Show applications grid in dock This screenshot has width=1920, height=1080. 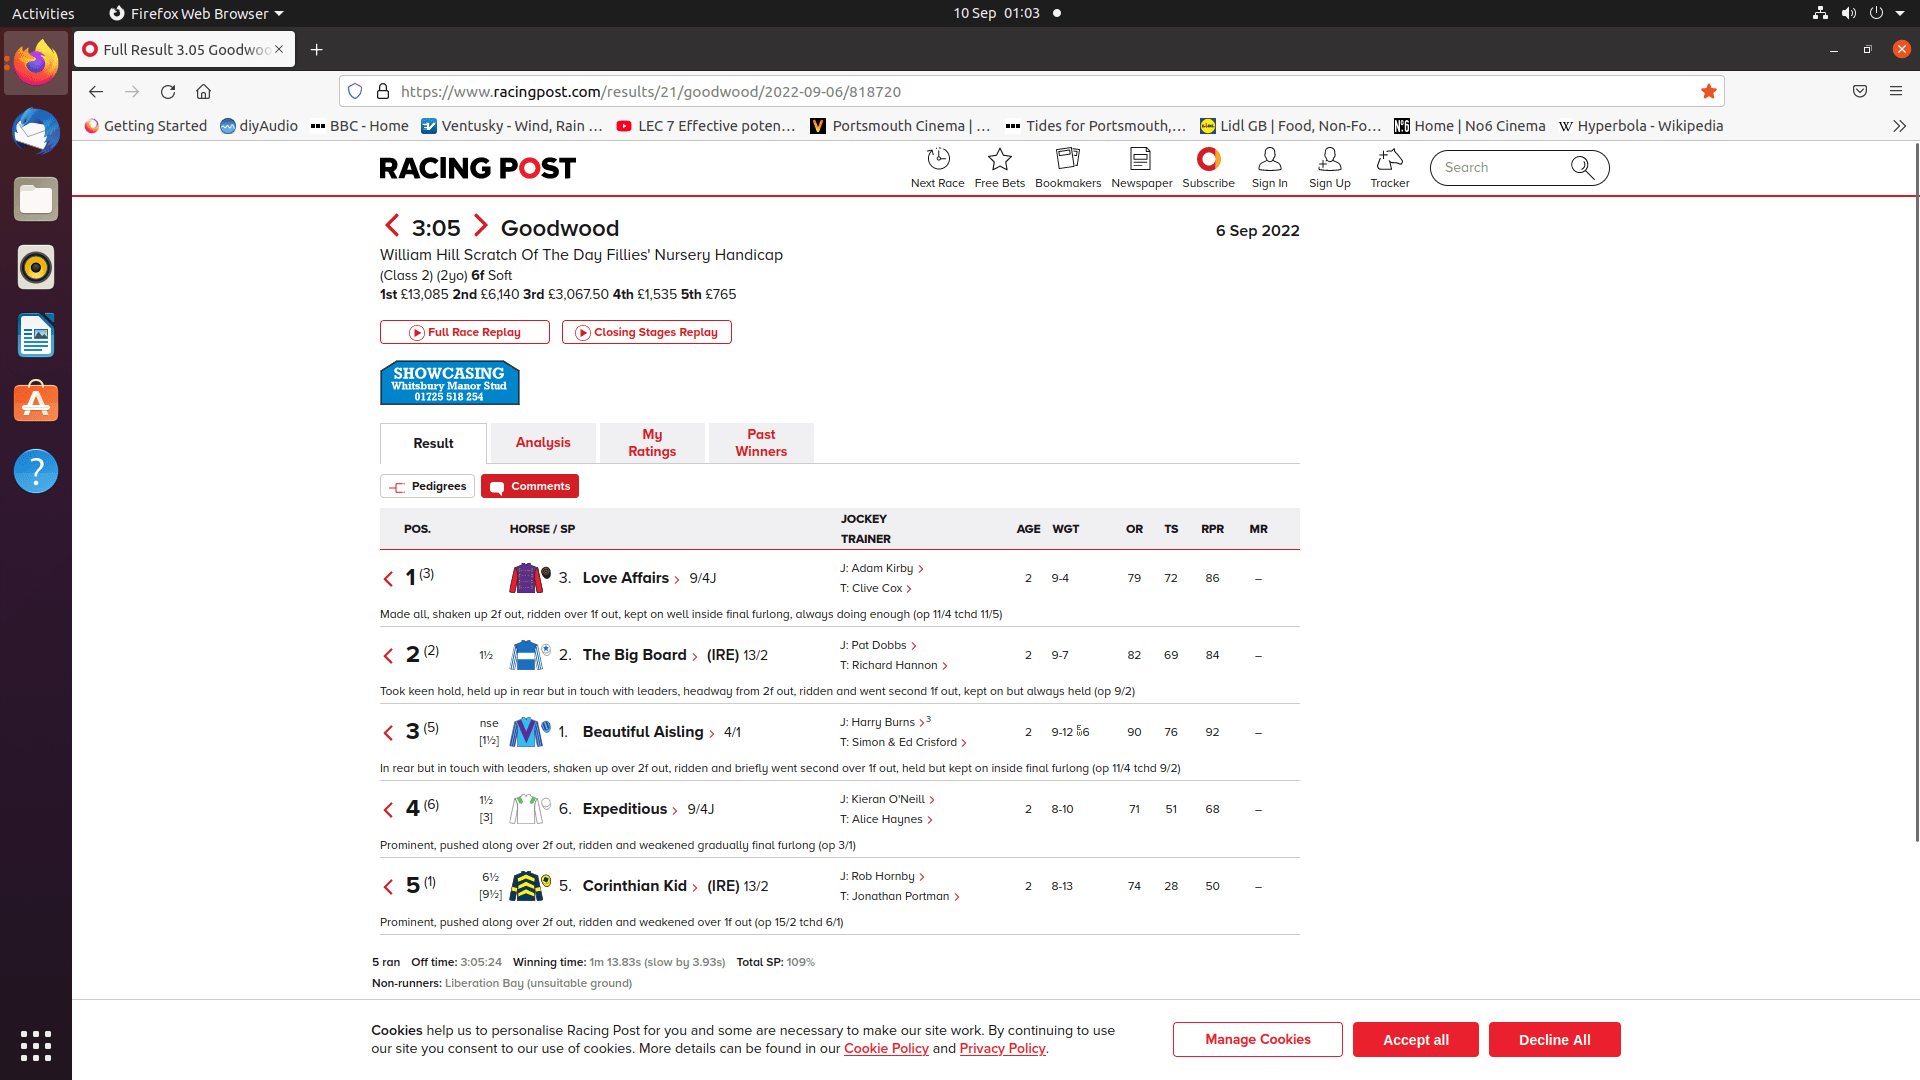tap(36, 1046)
